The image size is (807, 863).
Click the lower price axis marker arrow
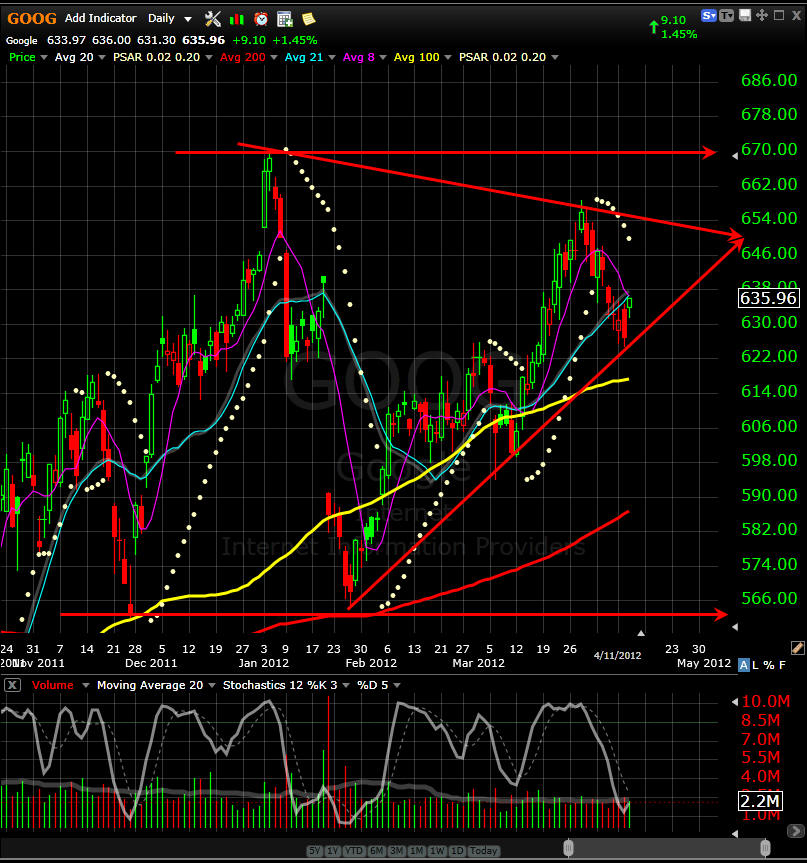[735, 626]
